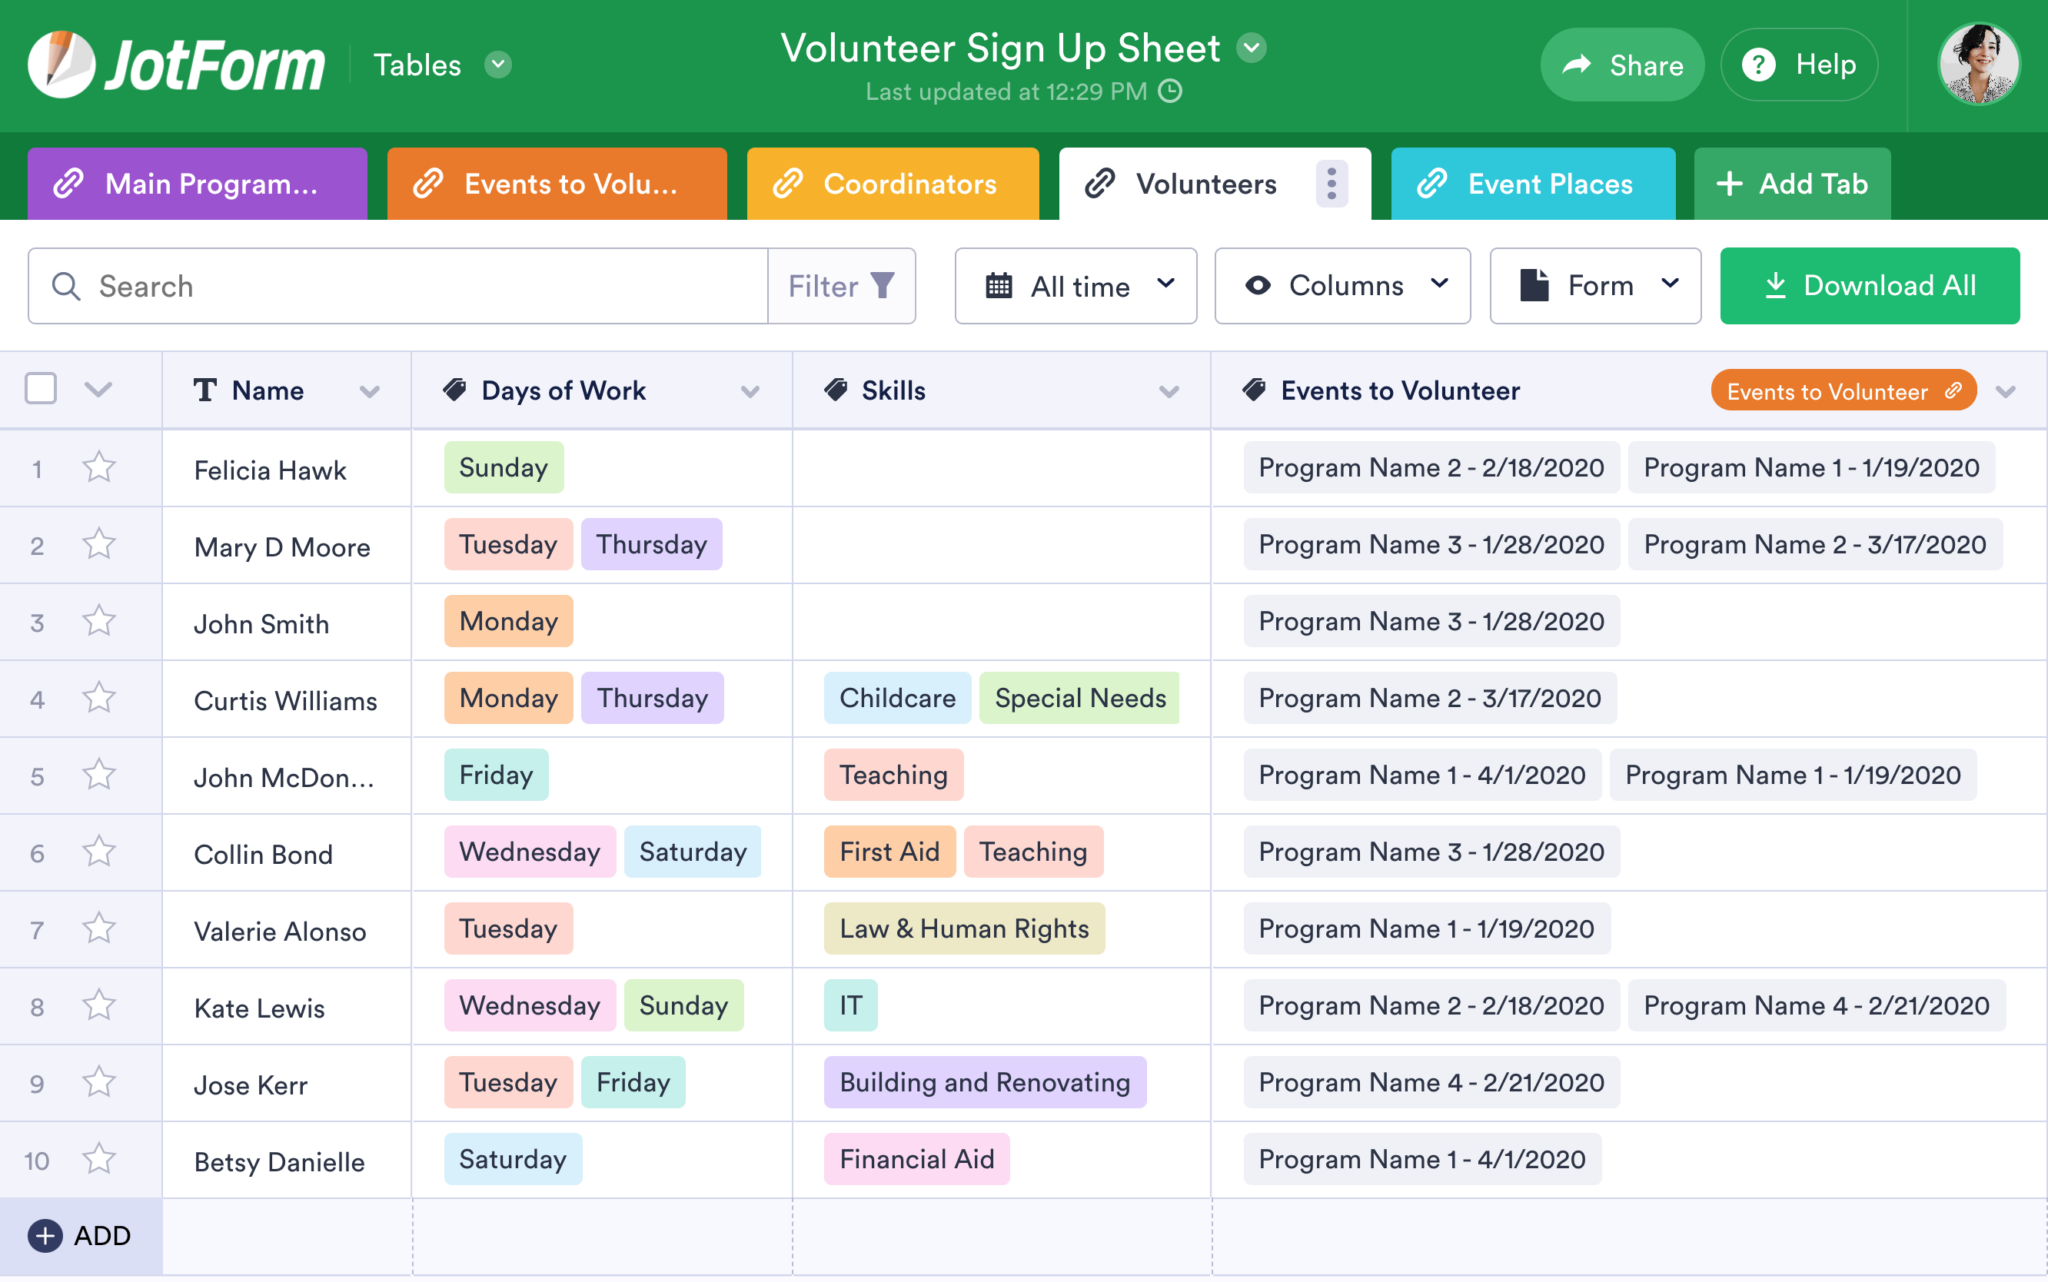This screenshot has height=1282, width=2048.
Task: Click the Add Tab button
Action: coord(1792,184)
